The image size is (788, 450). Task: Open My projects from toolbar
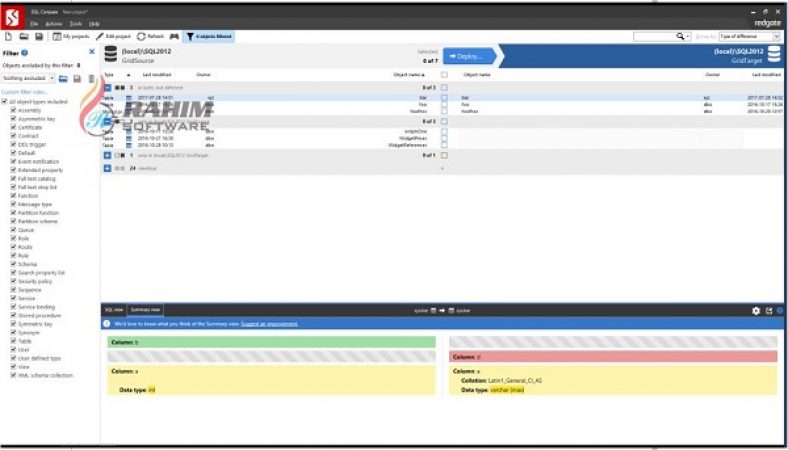tap(71, 37)
